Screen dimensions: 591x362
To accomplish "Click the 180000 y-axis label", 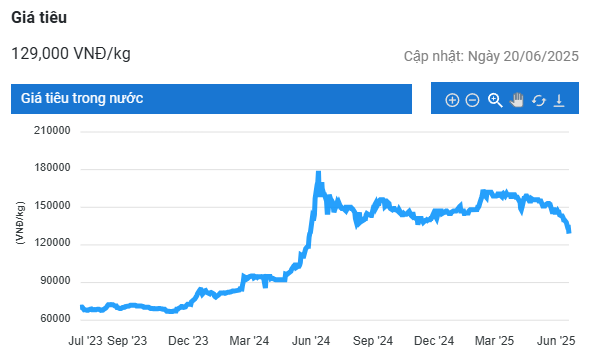I will point(52,167).
